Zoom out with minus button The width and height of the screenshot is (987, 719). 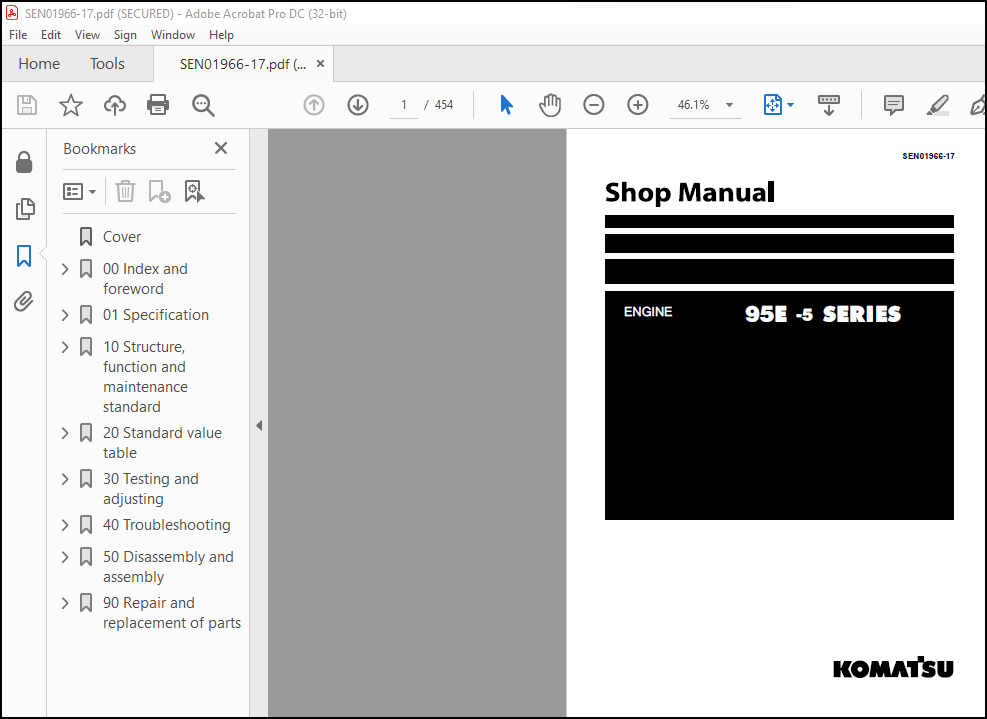594,105
